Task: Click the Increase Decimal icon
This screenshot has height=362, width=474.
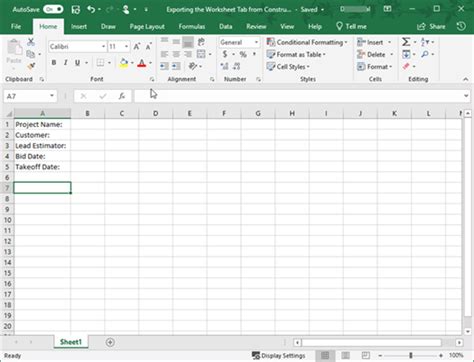Action: pos(225,66)
